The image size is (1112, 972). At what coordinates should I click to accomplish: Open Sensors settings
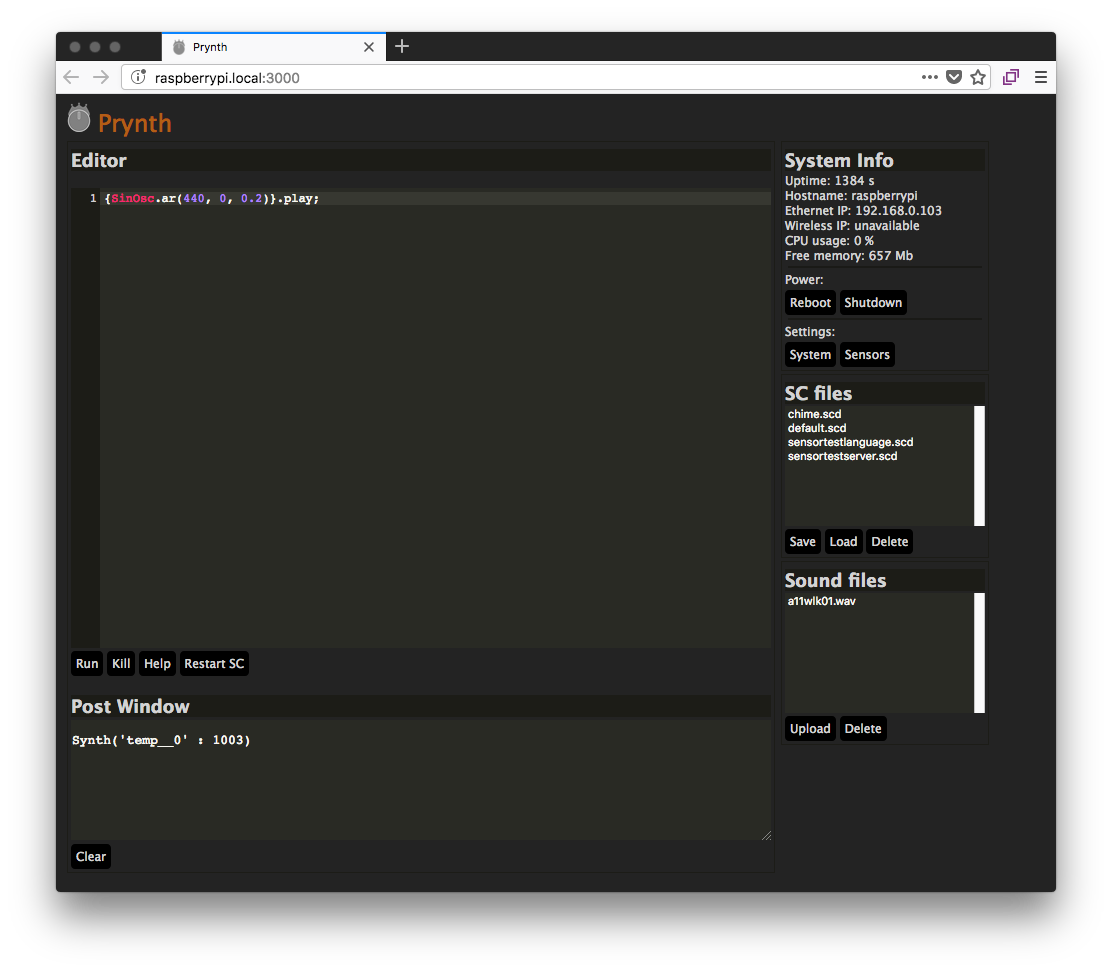[x=867, y=354]
